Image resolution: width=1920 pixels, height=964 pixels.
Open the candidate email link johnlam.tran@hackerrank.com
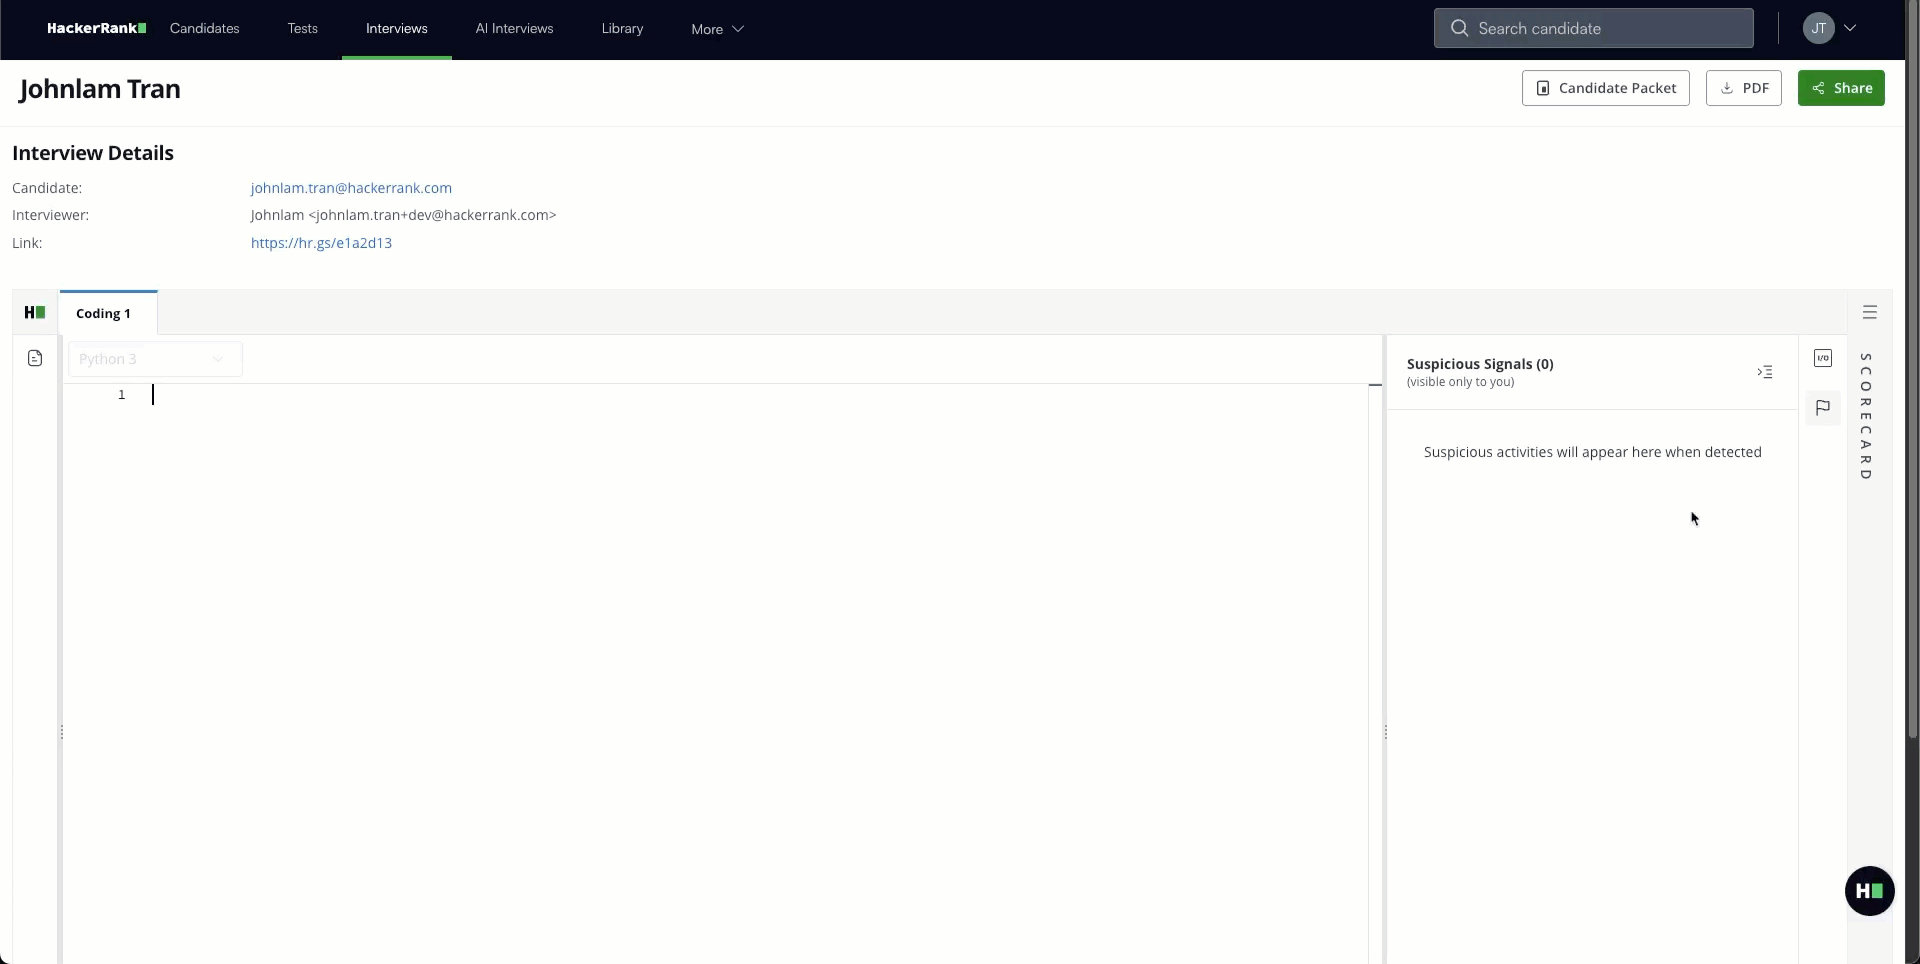tap(350, 187)
